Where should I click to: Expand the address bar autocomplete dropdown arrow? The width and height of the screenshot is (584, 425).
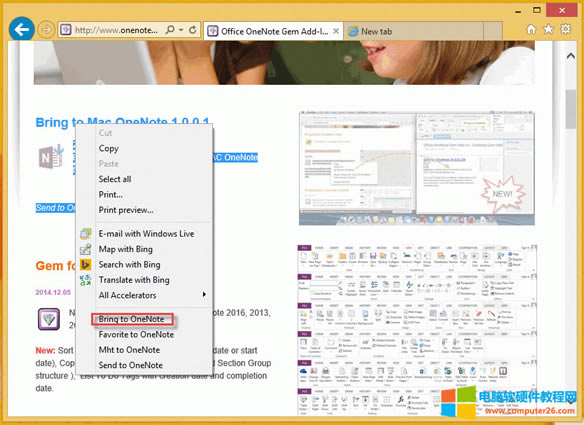(181, 30)
